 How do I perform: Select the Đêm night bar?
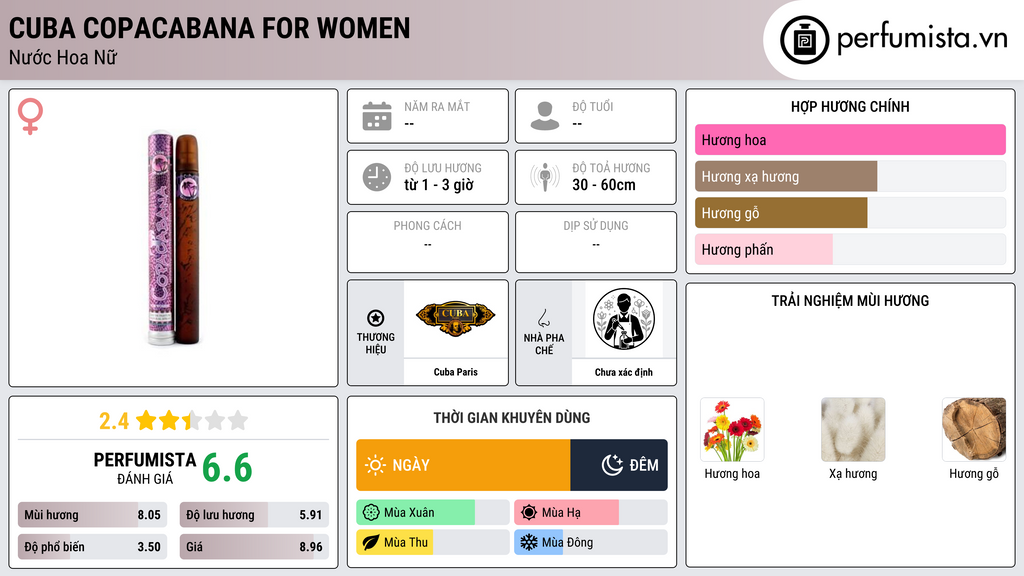click(x=618, y=465)
